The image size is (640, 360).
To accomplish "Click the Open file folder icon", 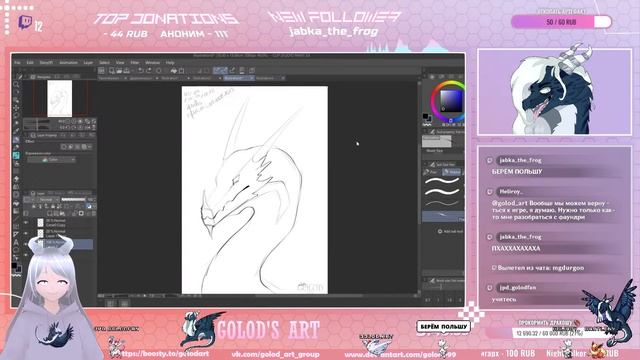I will point(119,71).
